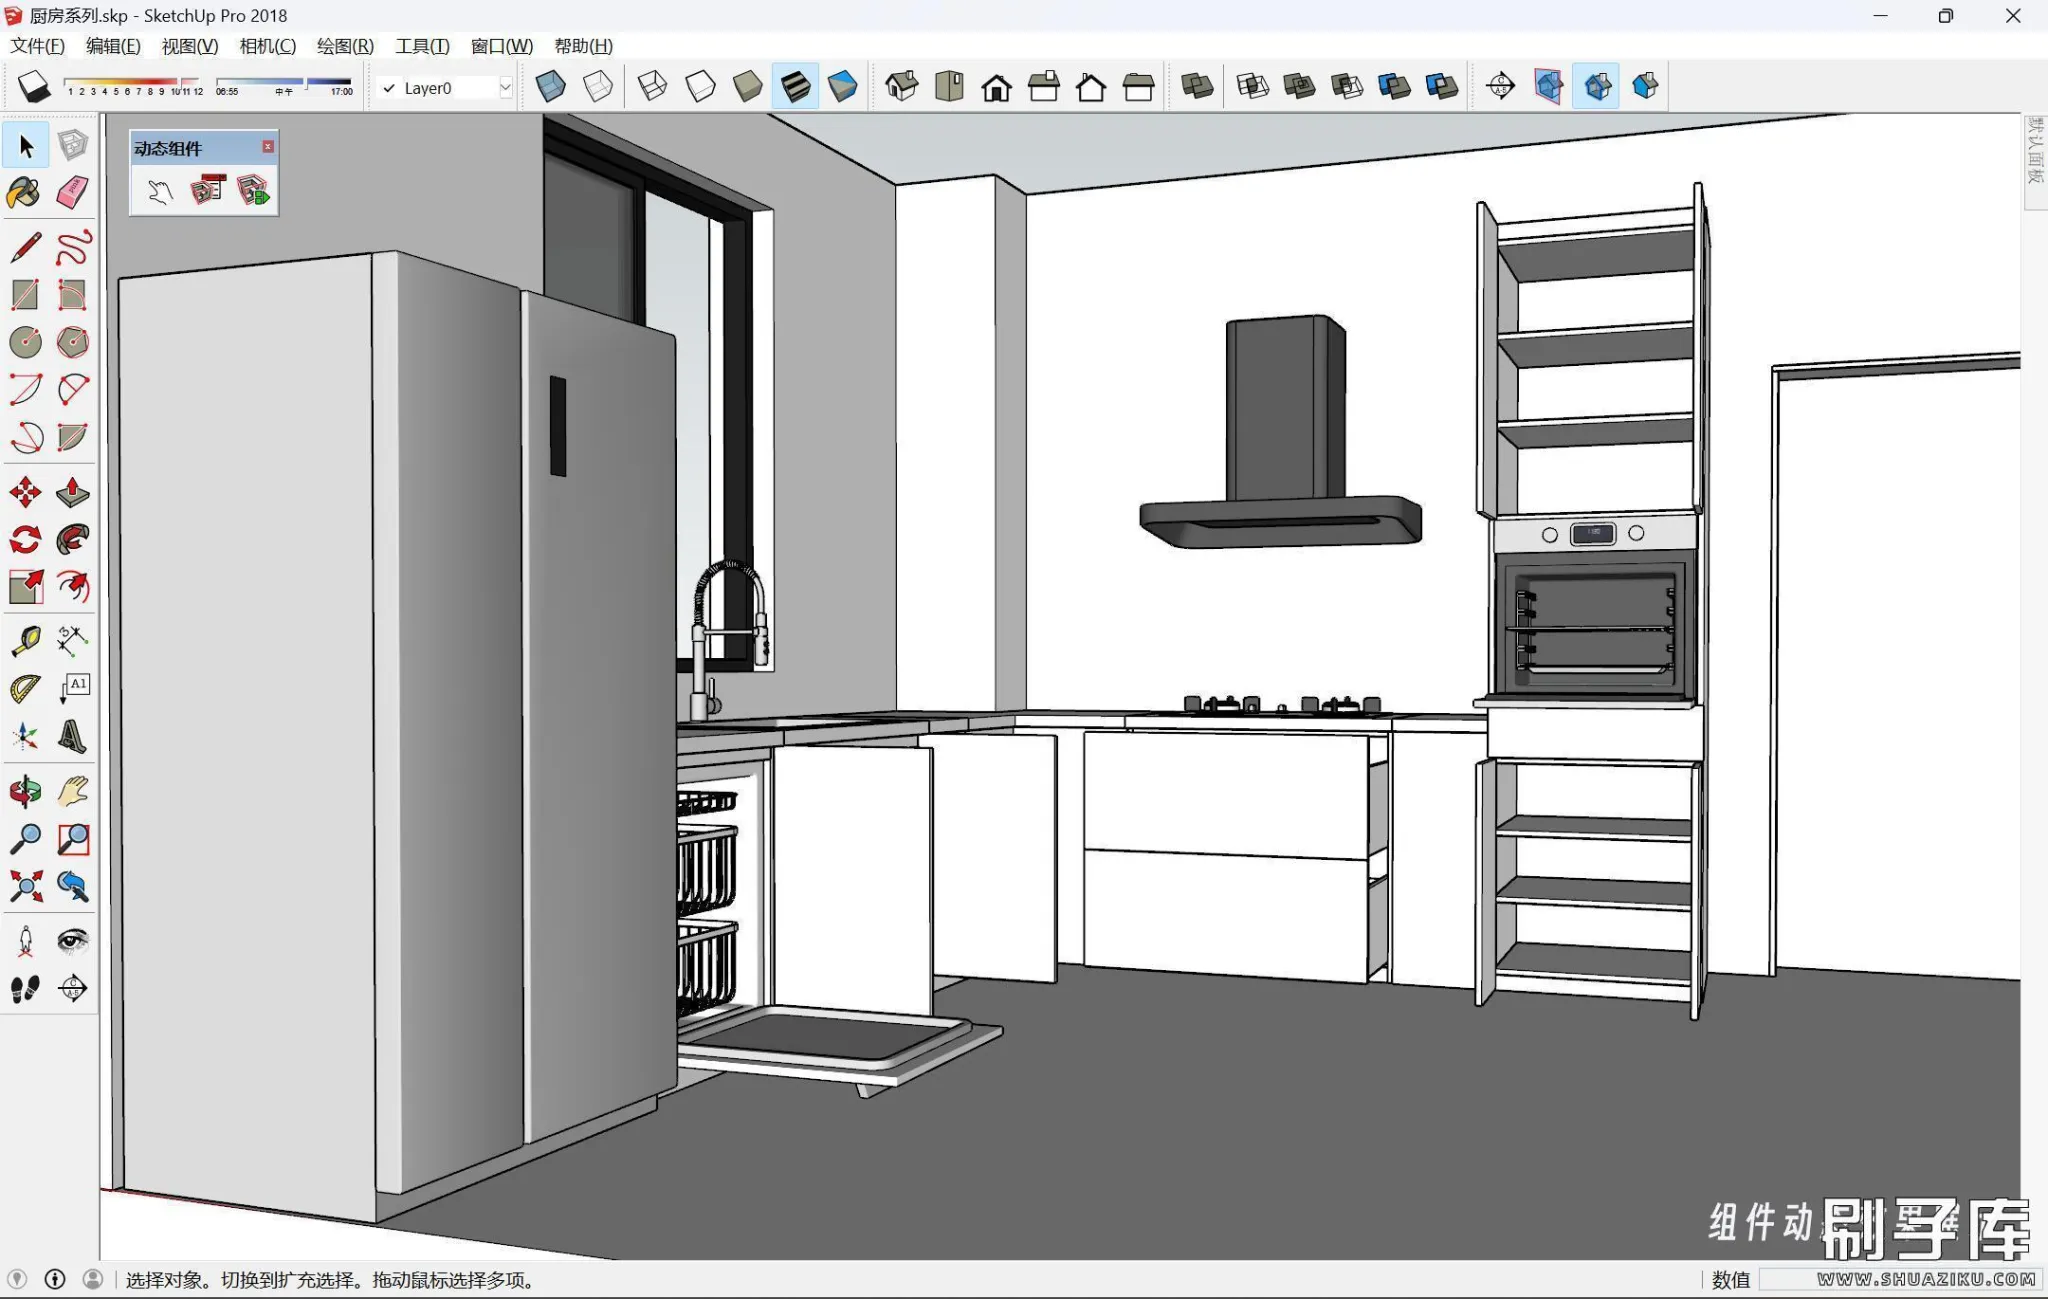2048x1299 pixels.
Task: Open the 窗口(W) window menu
Action: (x=501, y=46)
